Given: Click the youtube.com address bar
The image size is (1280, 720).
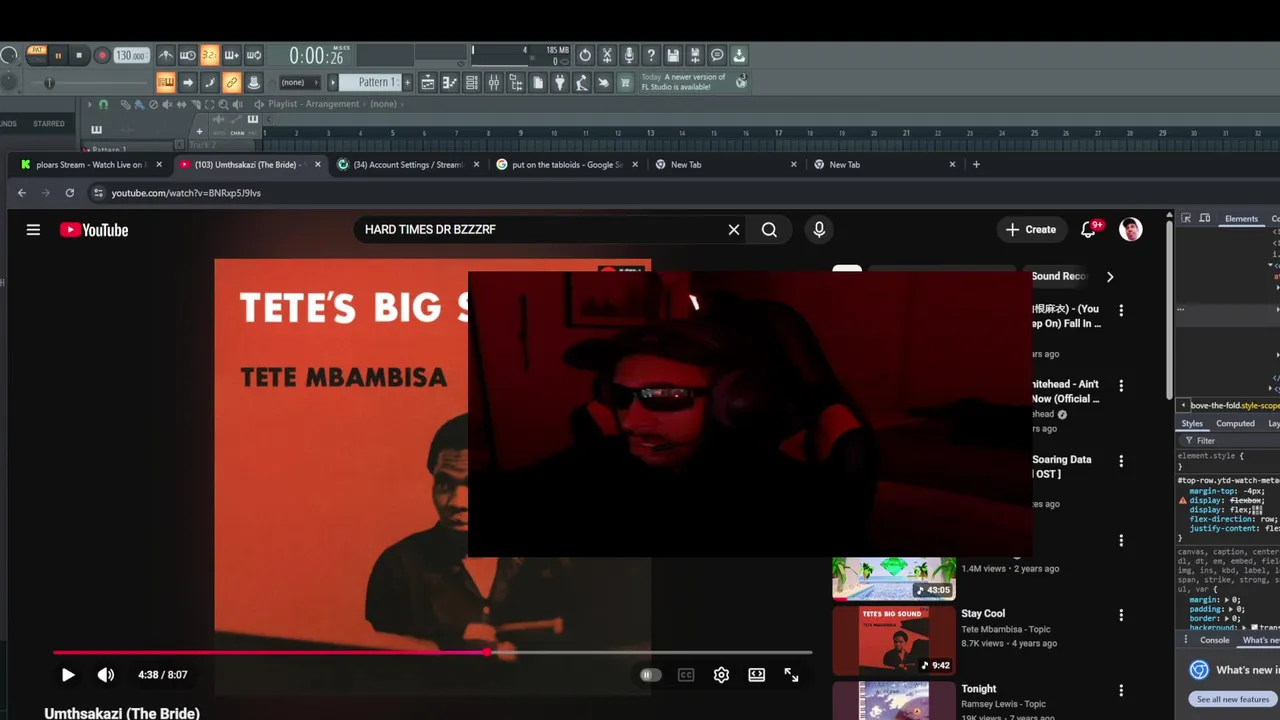Looking at the screenshot, I should tap(186, 193).
